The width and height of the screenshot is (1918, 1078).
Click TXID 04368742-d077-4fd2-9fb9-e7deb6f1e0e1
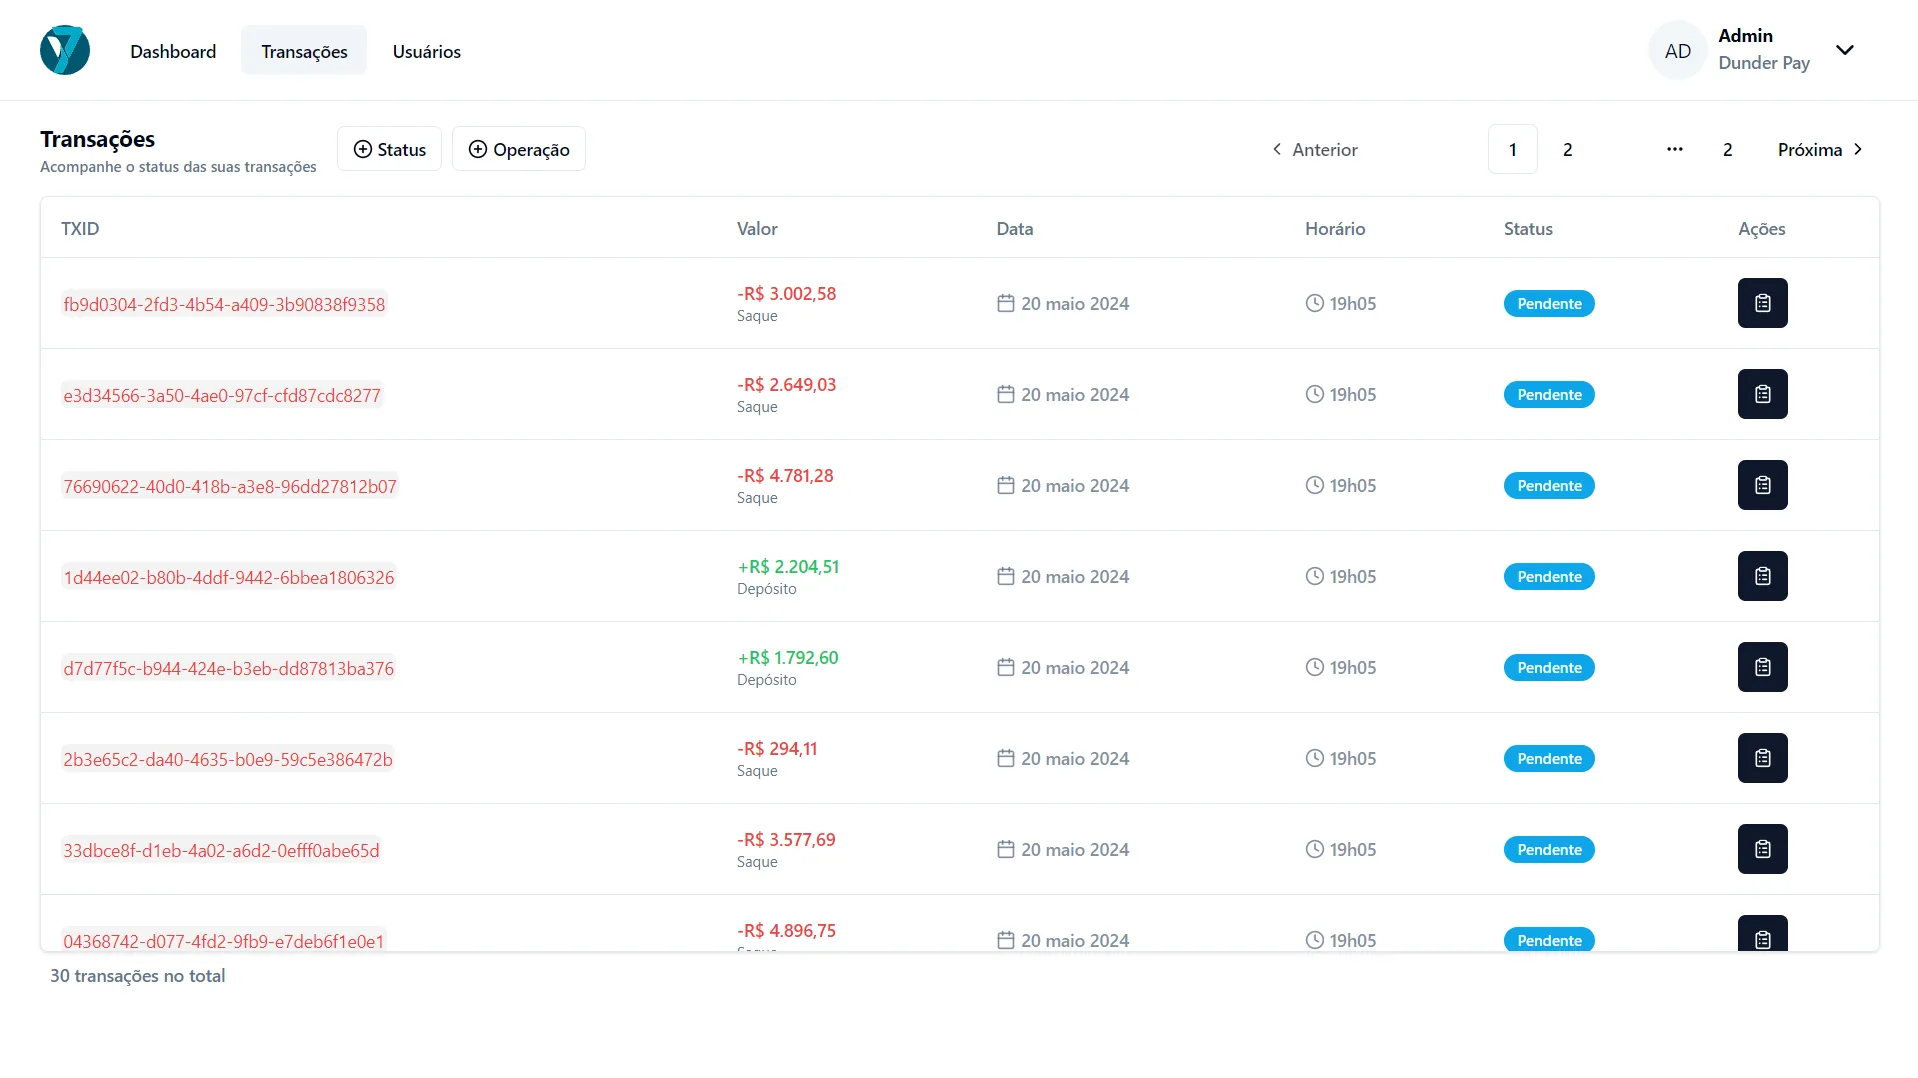(224, 940)
